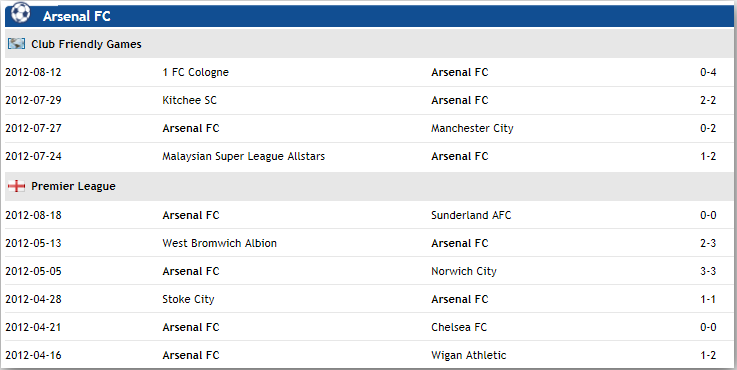
Task: Click Chelsea FC team name
Action: [x=459, y=327]
